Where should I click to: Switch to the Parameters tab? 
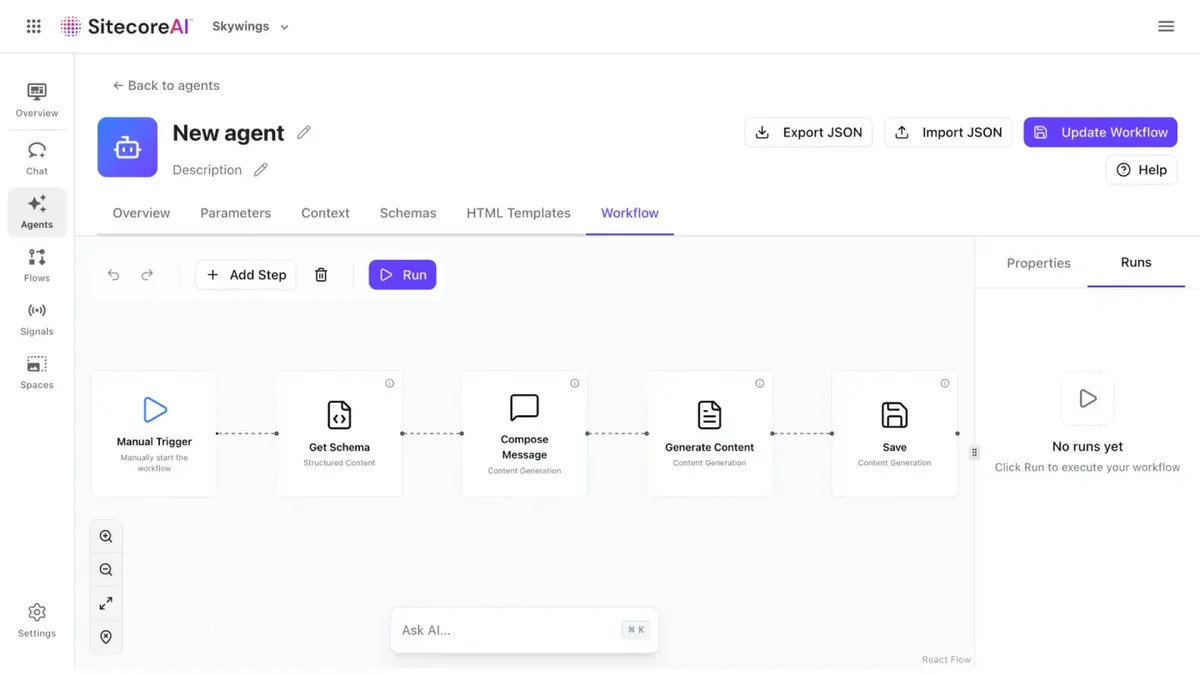235,213
